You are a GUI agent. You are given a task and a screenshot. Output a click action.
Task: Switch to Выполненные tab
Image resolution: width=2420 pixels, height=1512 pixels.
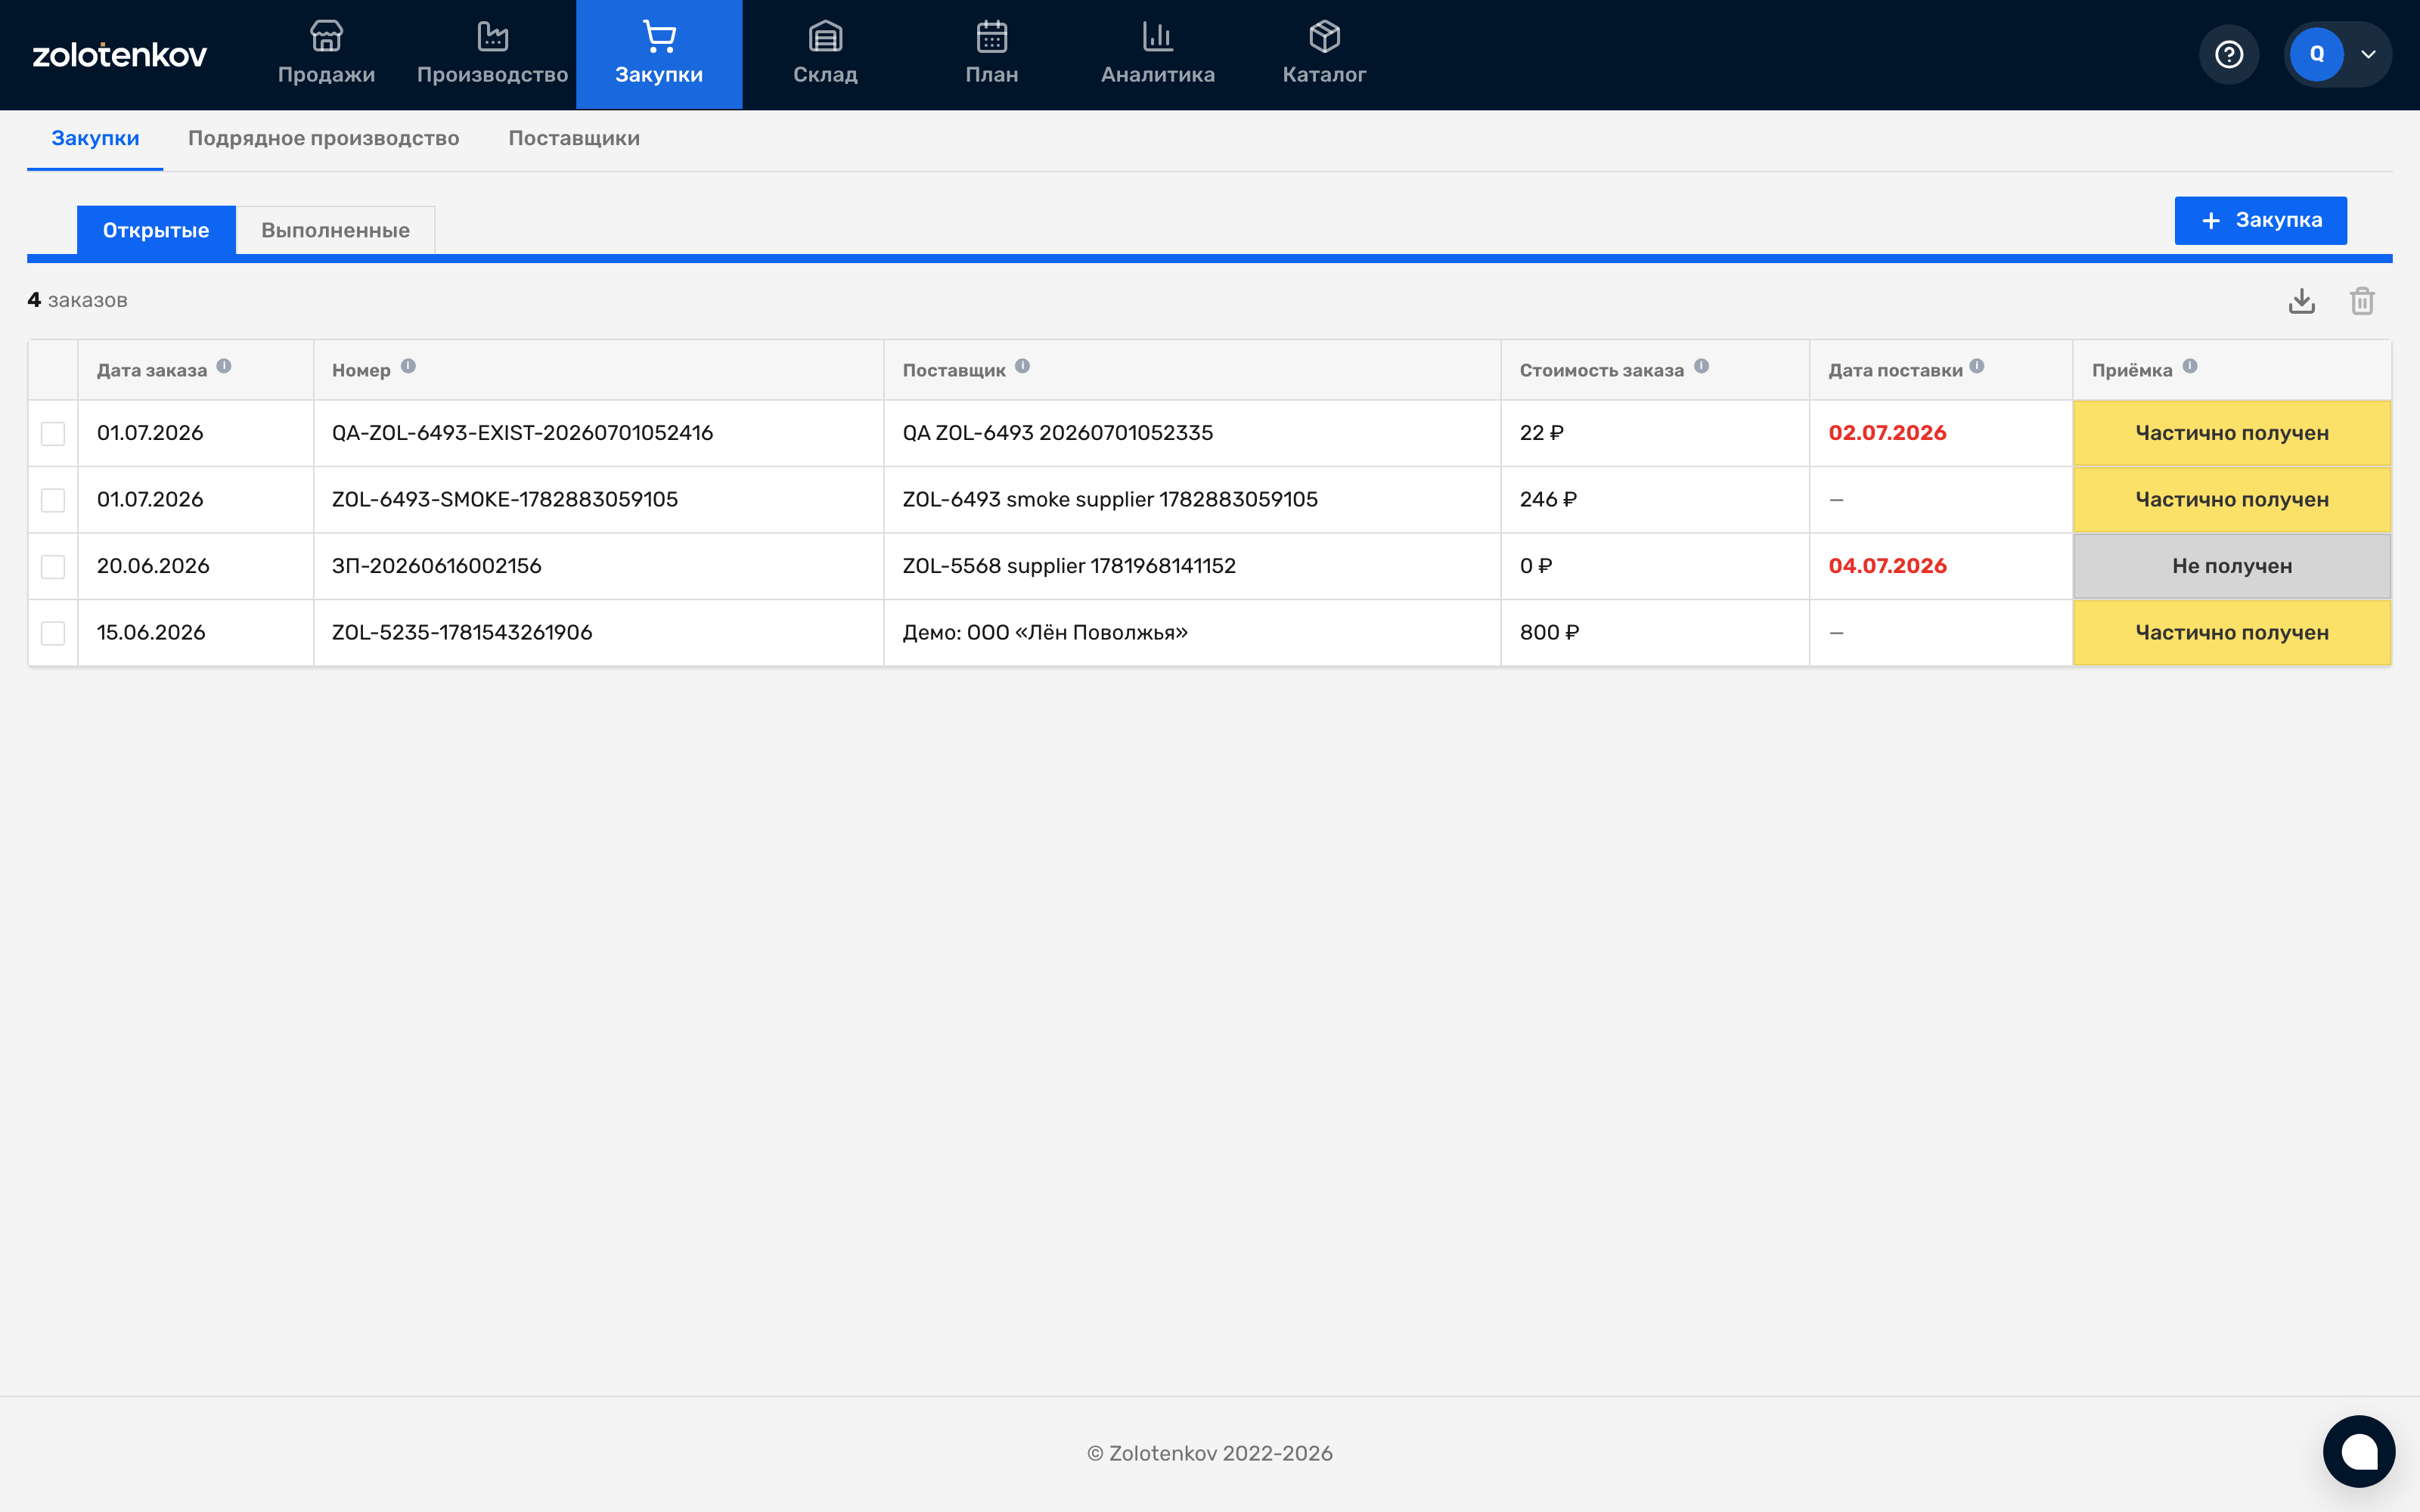(x=335, y=230)
